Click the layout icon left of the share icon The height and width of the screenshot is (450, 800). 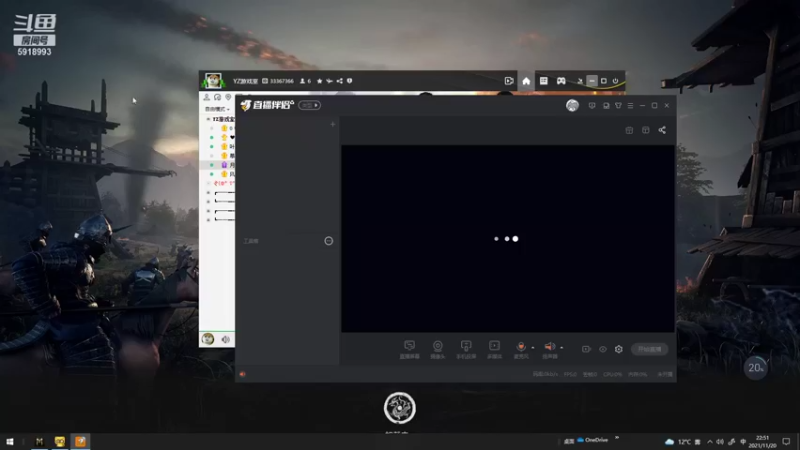coord(645,130)
